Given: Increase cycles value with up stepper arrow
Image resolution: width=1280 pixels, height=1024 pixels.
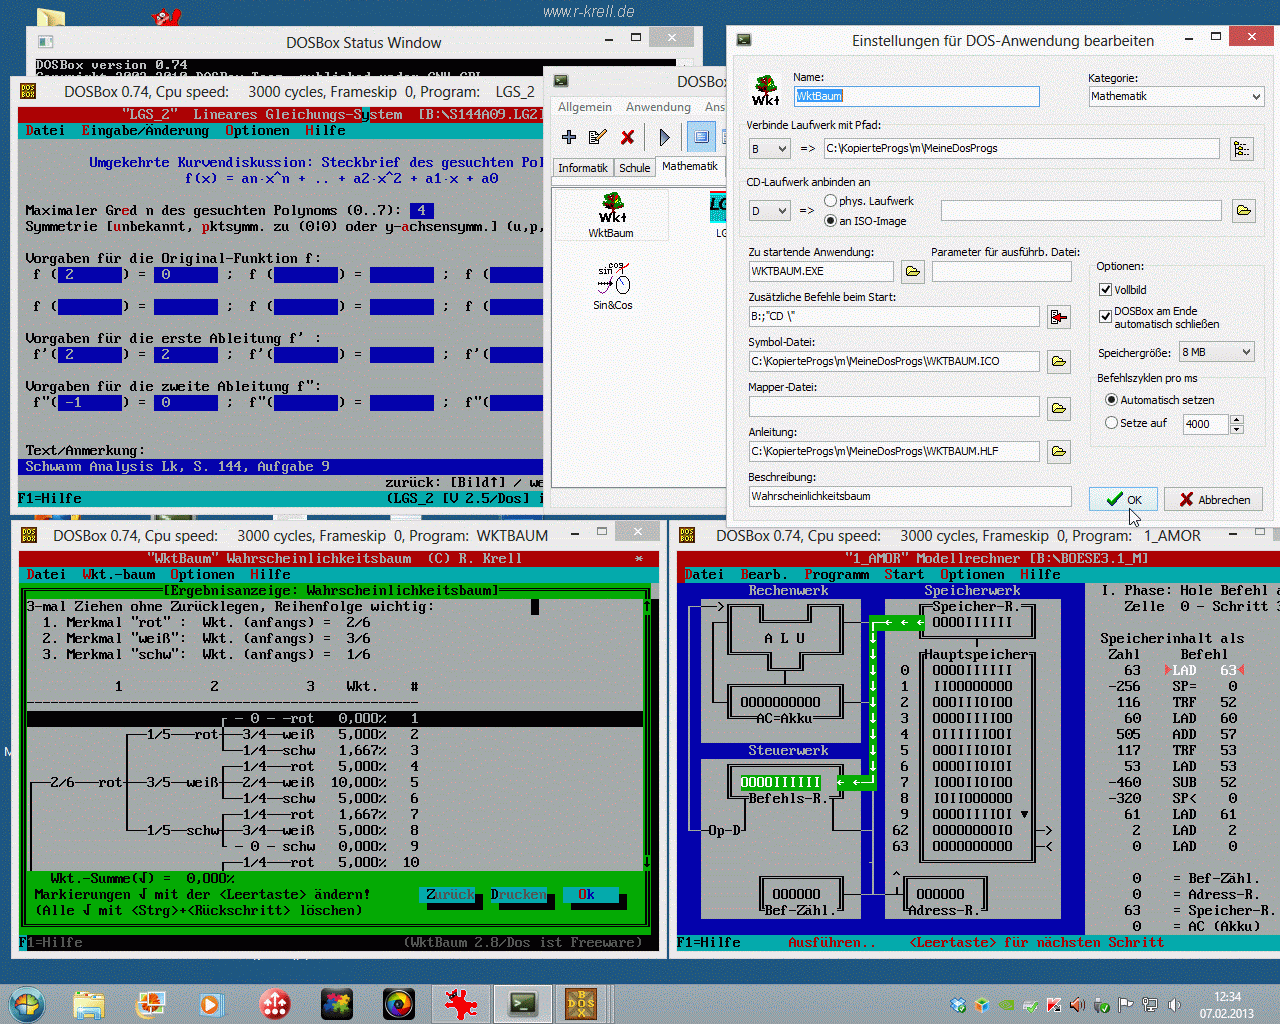Looking at the screenshot, I should coord(1237,419).
